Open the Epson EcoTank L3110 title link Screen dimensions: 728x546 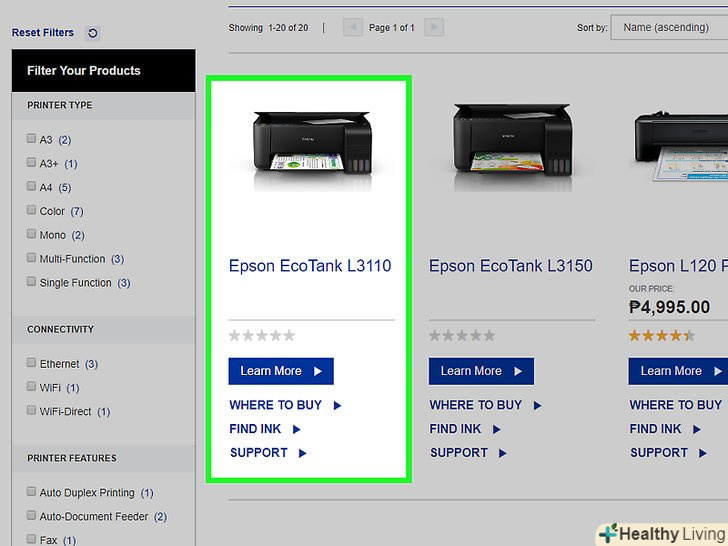[310, 266]
